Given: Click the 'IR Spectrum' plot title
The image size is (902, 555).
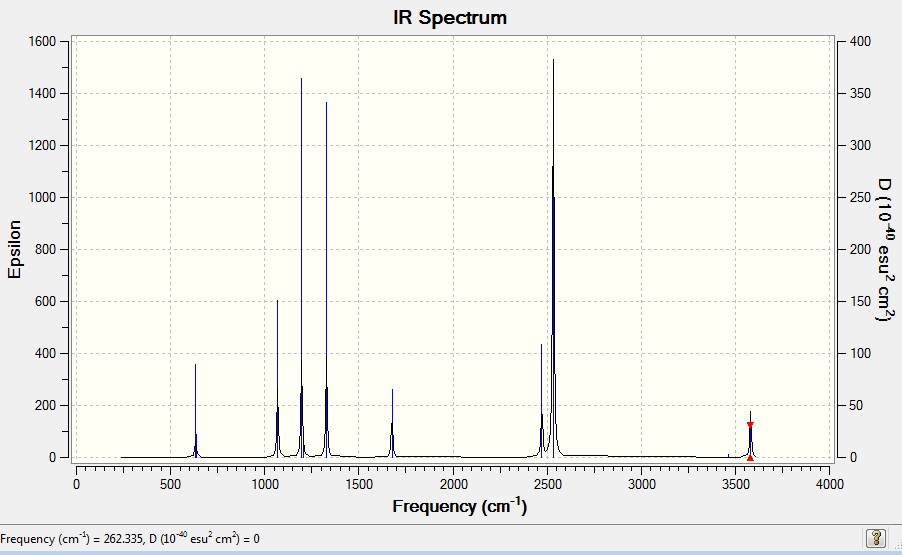Looking at the screenshot, I should click(x=450, y=17).
